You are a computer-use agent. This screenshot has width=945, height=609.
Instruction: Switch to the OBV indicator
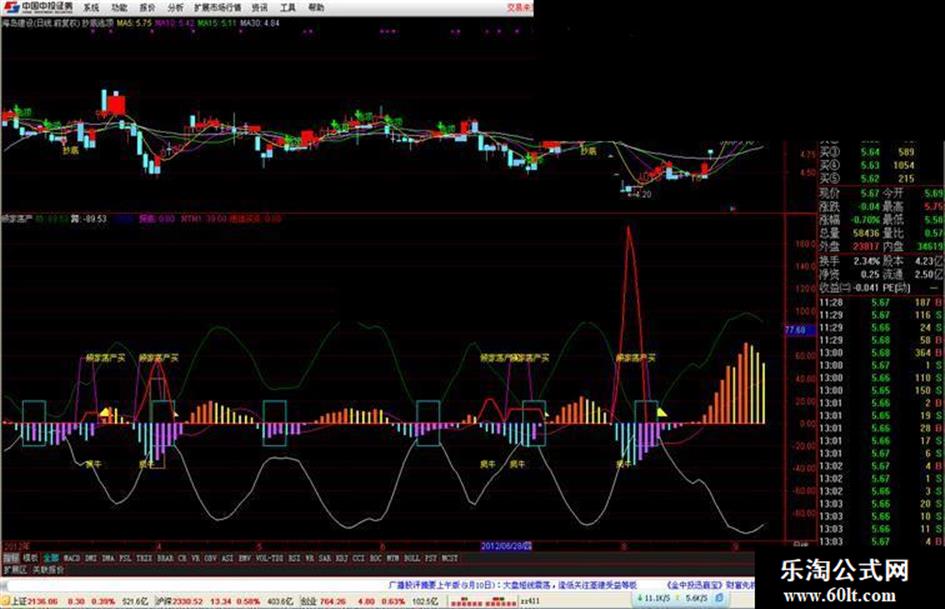[x=210, y=558]
